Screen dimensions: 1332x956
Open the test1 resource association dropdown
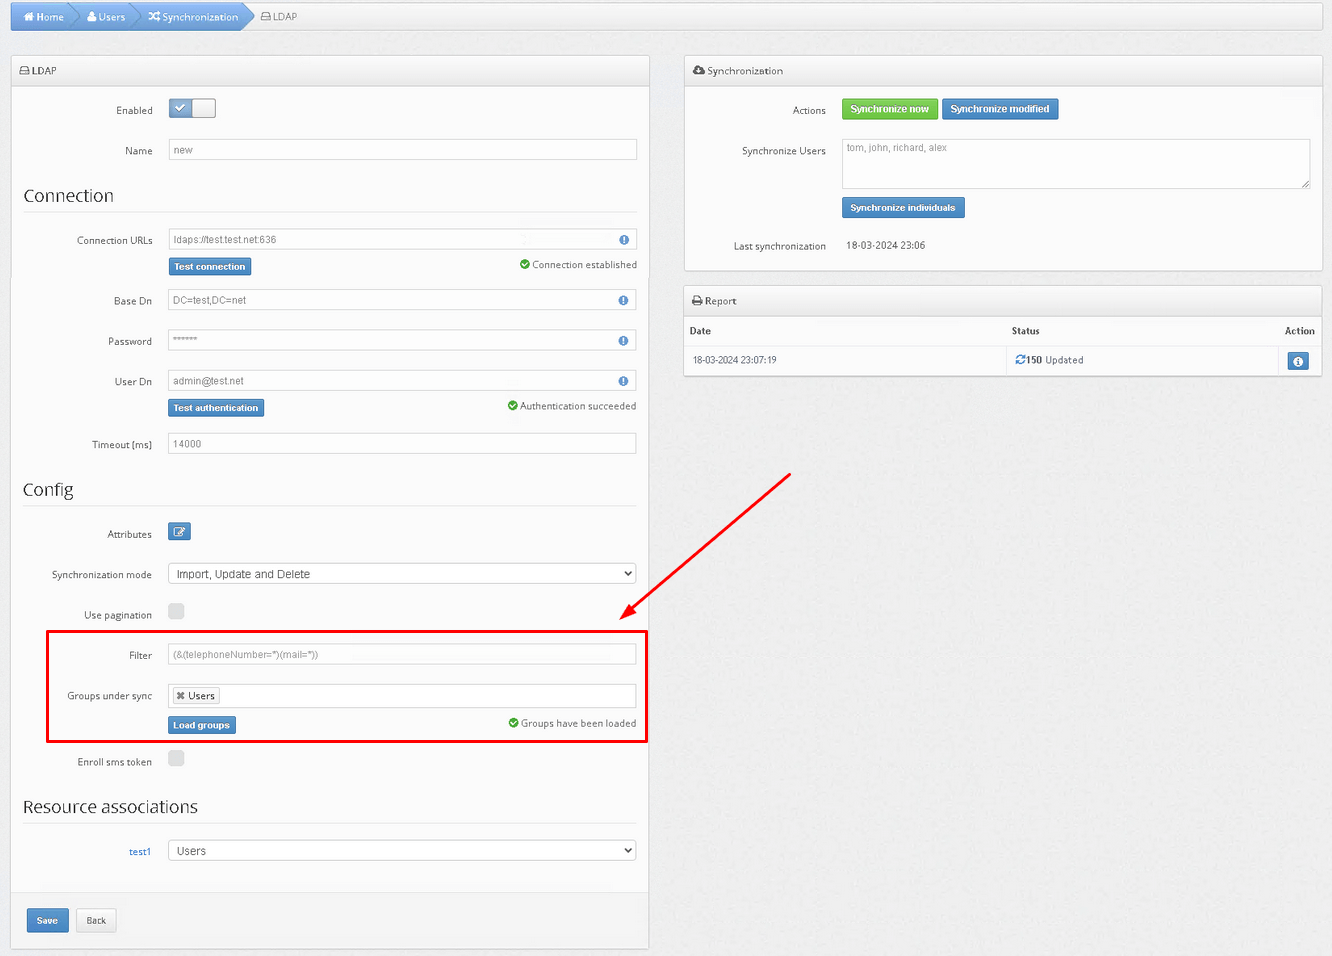pyautogui.click(x=402, y=851)
